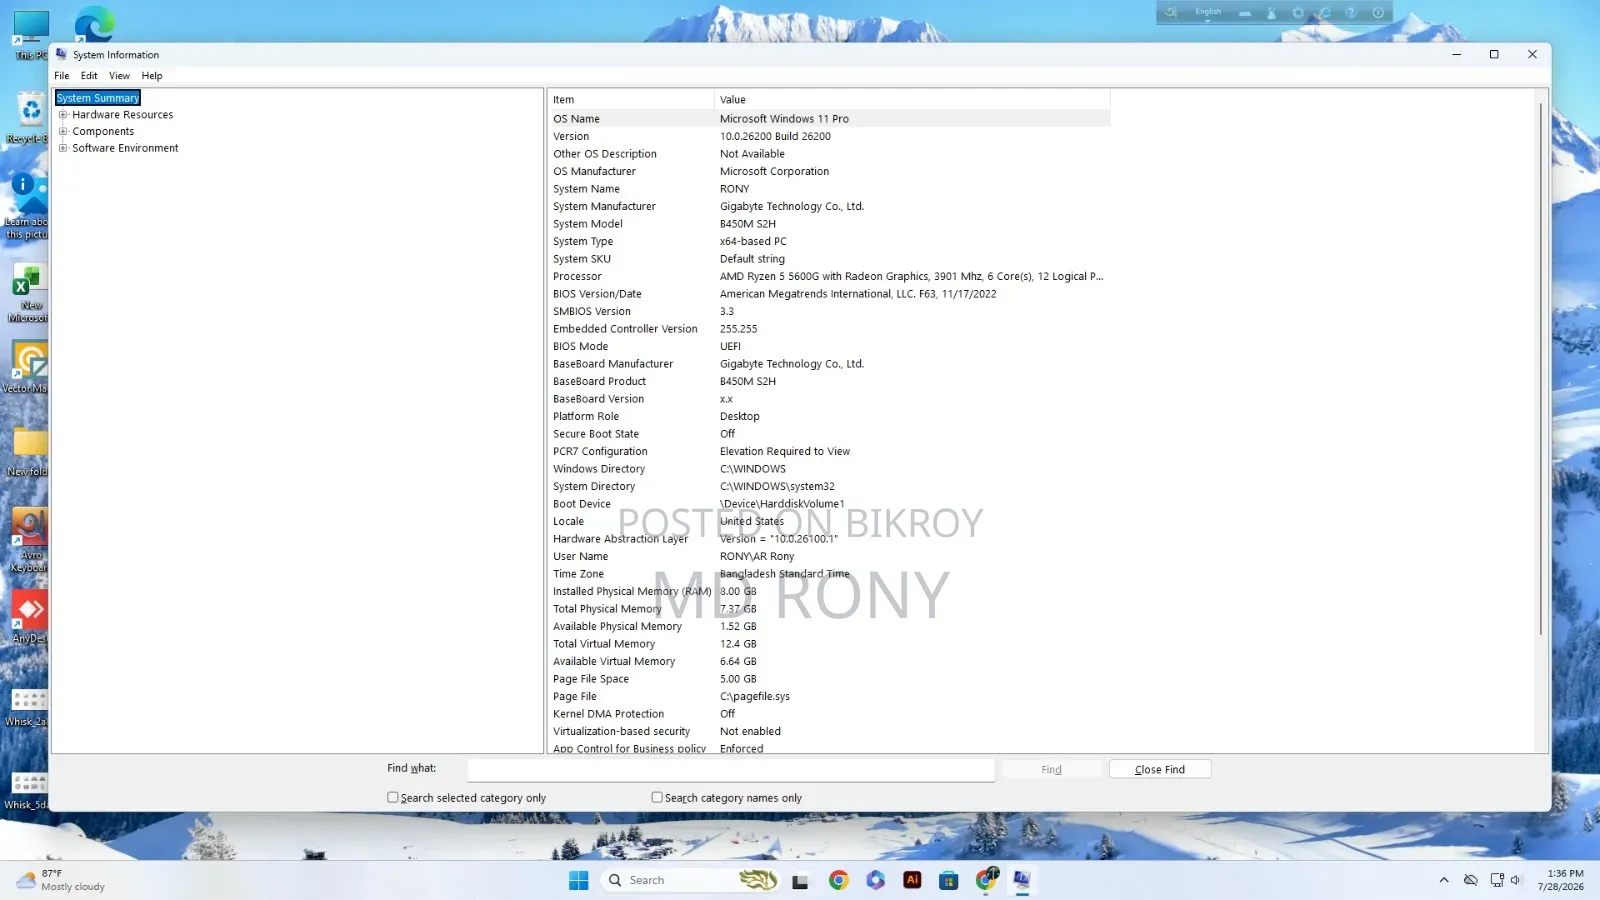Click the Value column header
The width and height of the screenshot is (1600, 900).
point(912,100)
